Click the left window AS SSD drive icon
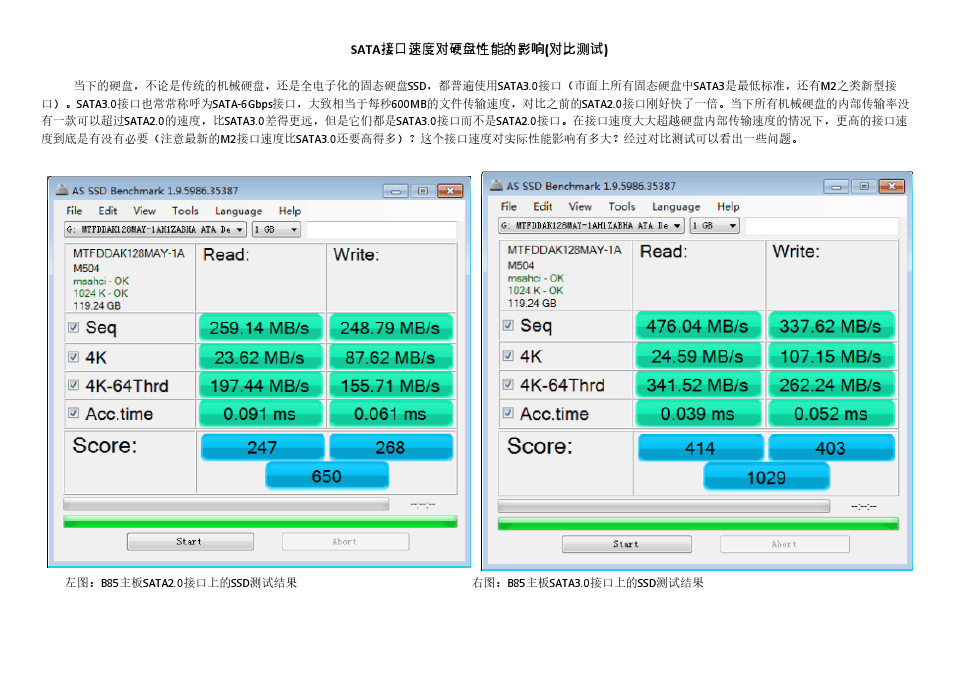Screen dimensions: 958x678 pos(62,189)
